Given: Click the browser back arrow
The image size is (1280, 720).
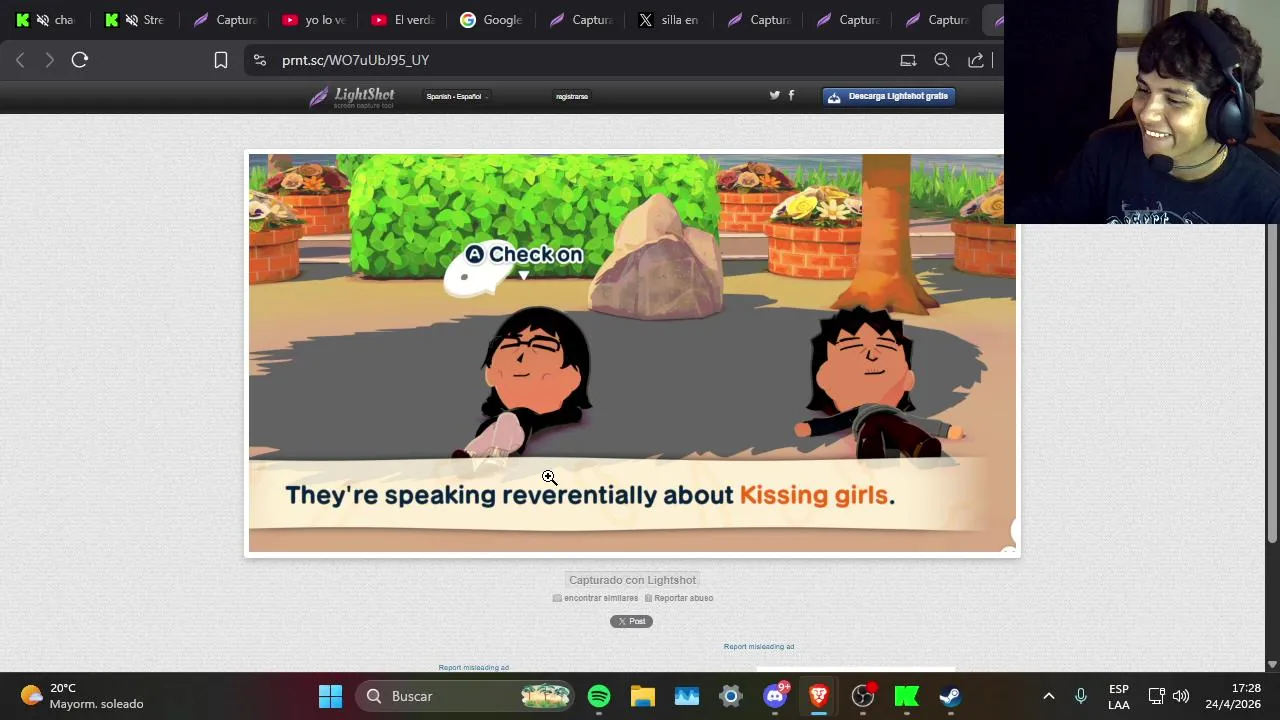Looking at the screenshot, I should pyautogui.click(x=20, y=60).
